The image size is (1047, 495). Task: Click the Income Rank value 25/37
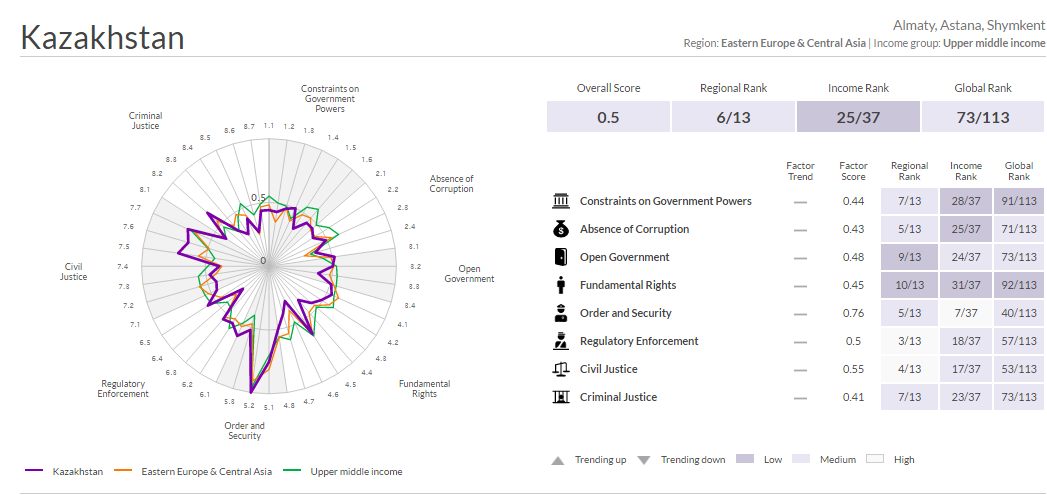pyautogui.click(x=858, y=118)
